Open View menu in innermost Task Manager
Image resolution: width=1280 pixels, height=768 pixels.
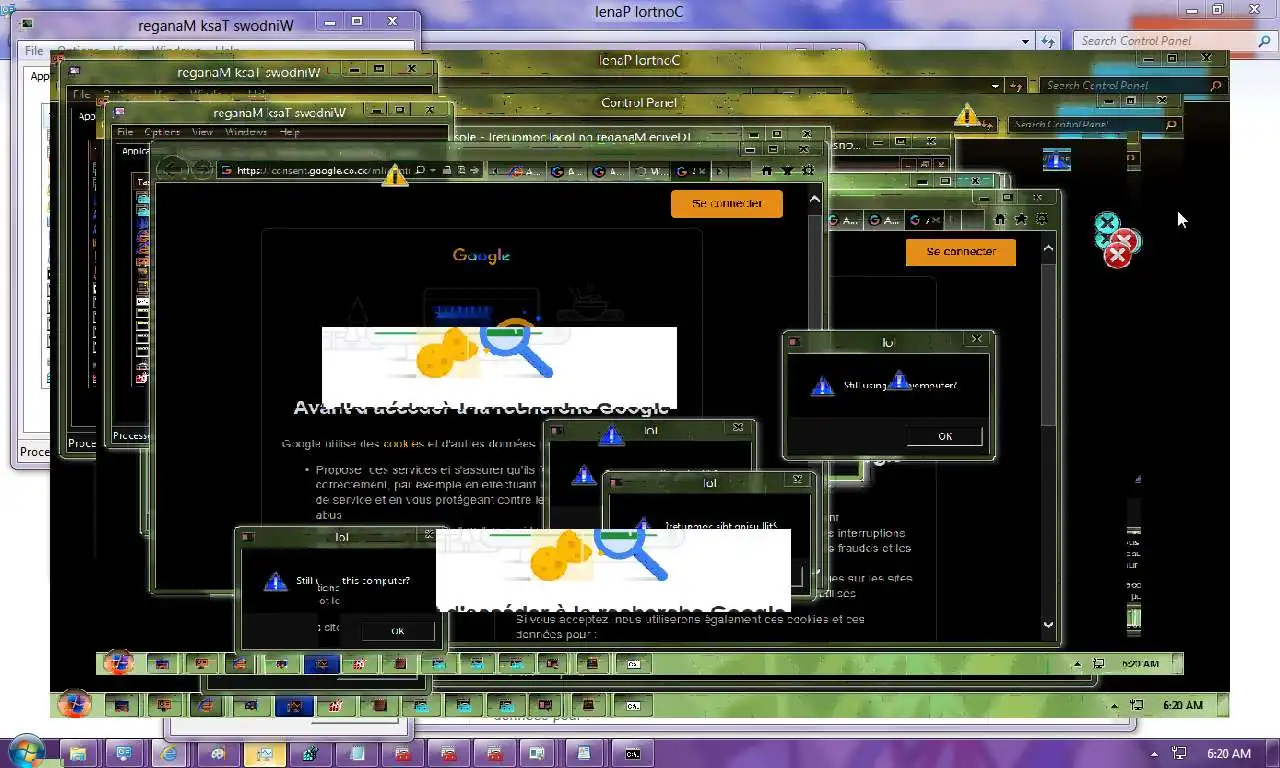pos(202,132)
